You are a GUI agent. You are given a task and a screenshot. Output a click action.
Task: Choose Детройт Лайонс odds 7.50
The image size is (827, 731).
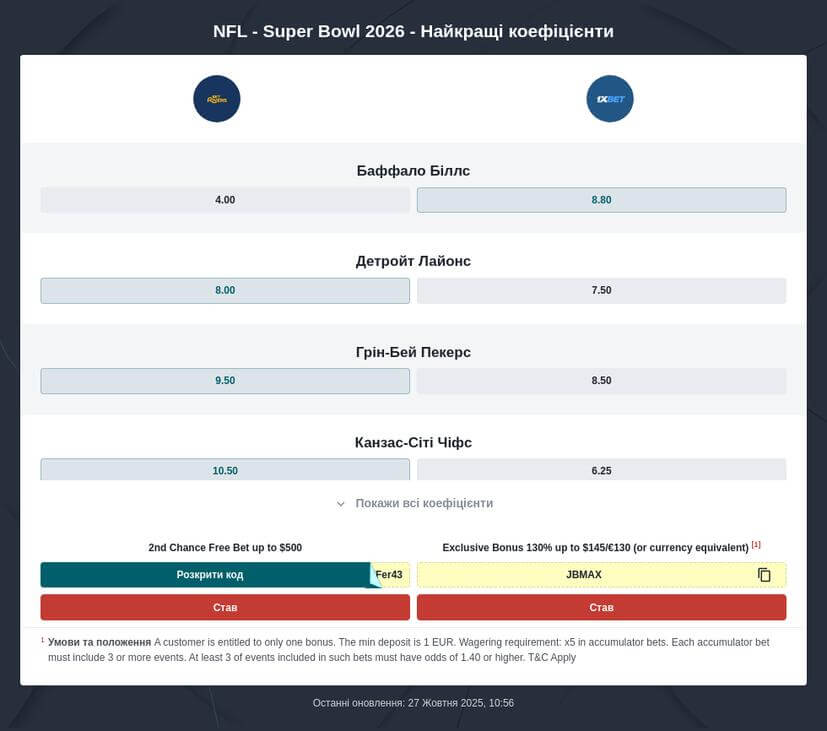pos(601,291)
